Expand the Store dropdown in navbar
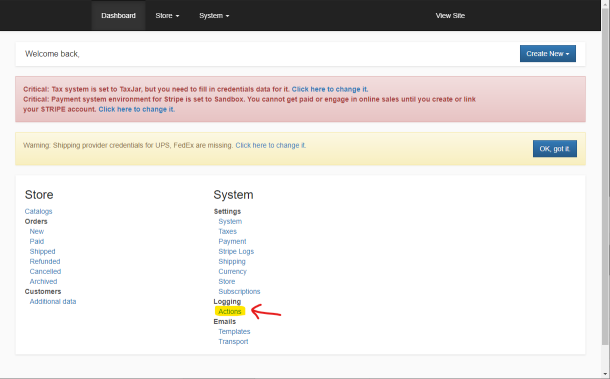The width and height of the screenshot is (610, 379). click(x=167, y=16)
